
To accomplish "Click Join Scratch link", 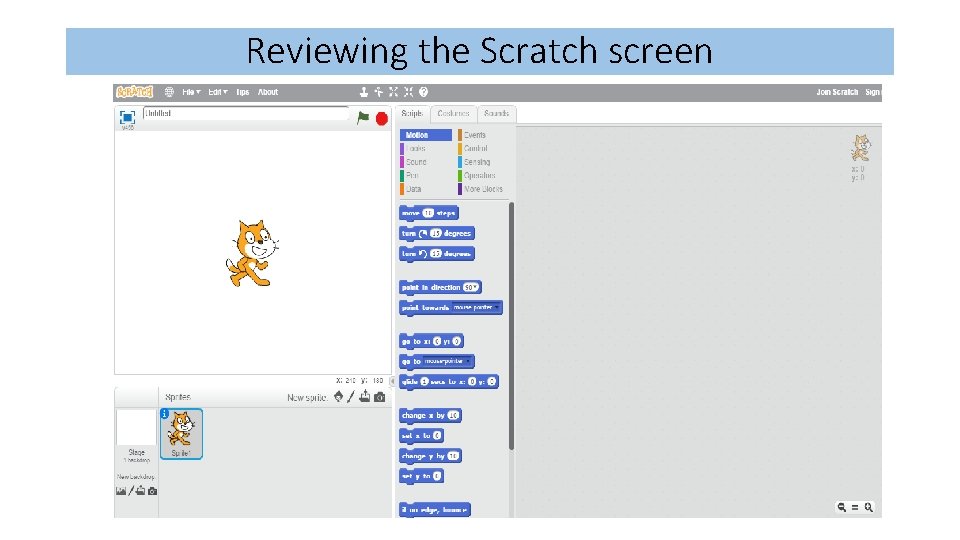I will 837,92.
